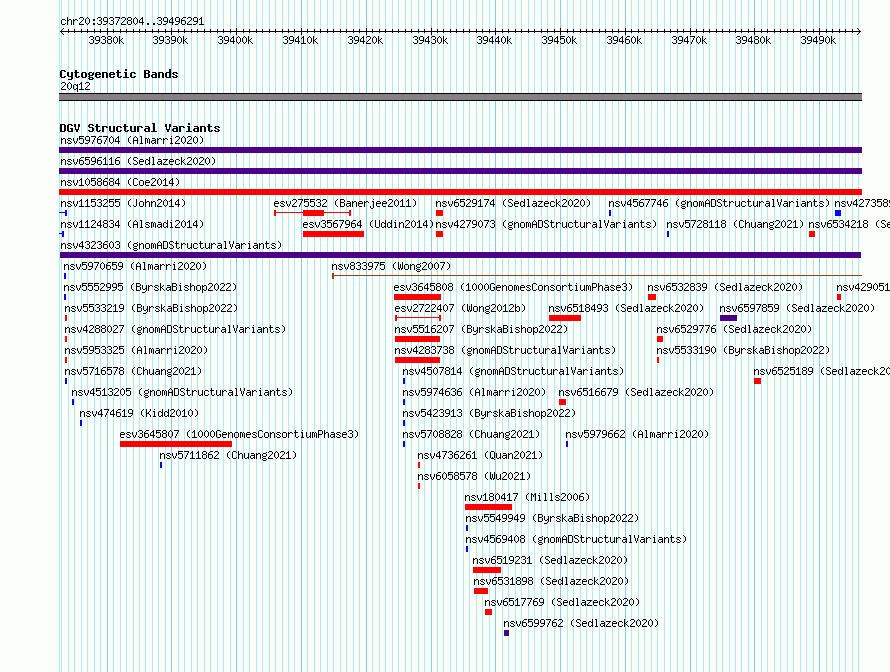Open the nsv1058684 (Coe2014) variant
The image size is (890, 672).
[x=120, y=182]
